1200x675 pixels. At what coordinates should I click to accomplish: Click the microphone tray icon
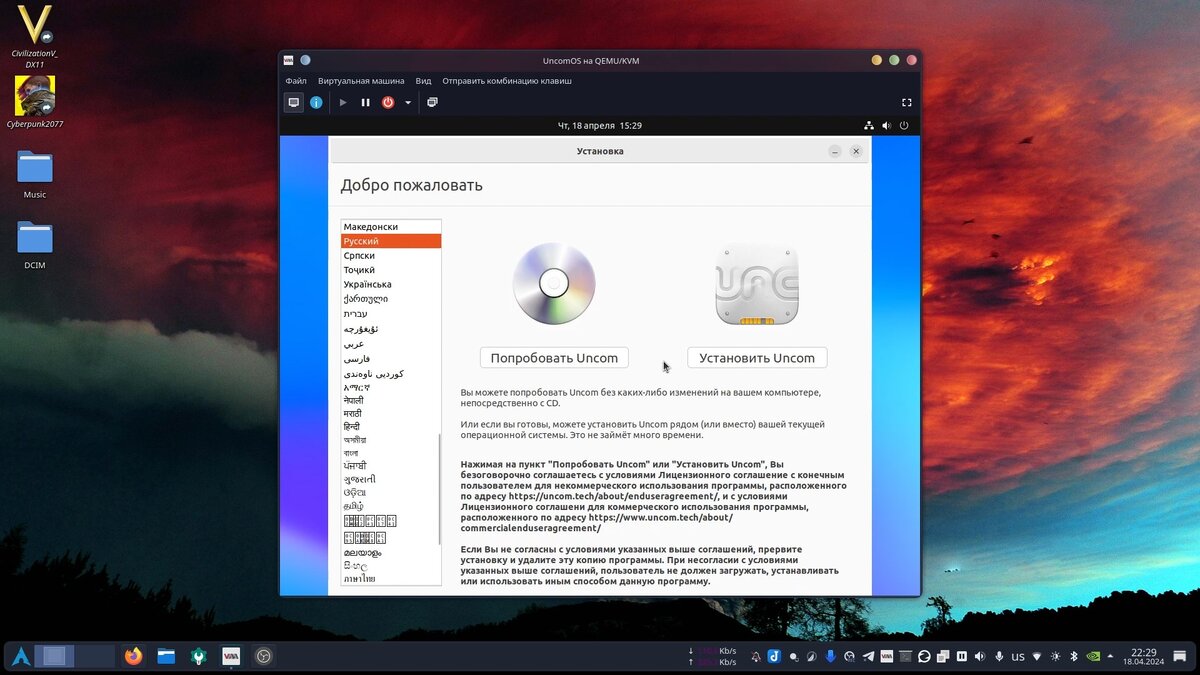[999, 657]
